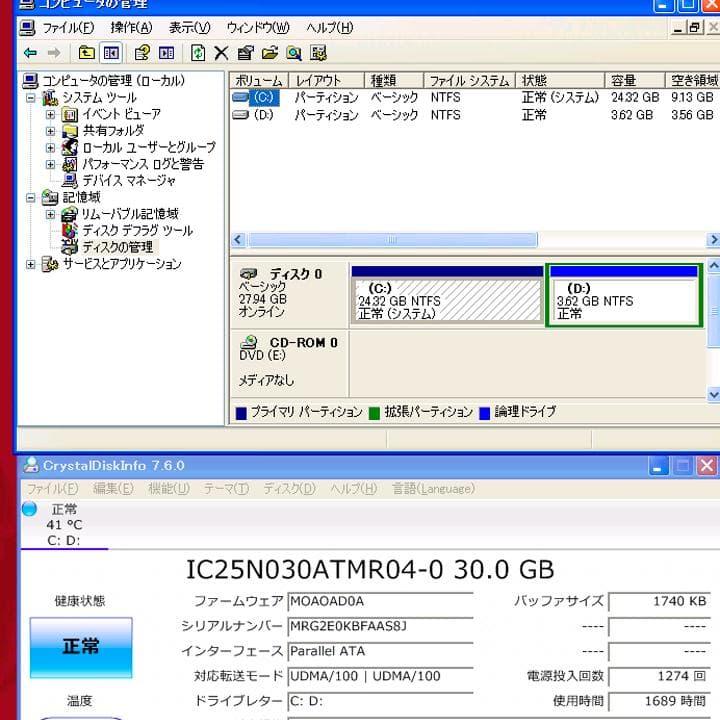
Task: Click the right arrow of the horizontal scrollbar
Action: point(713,240)
